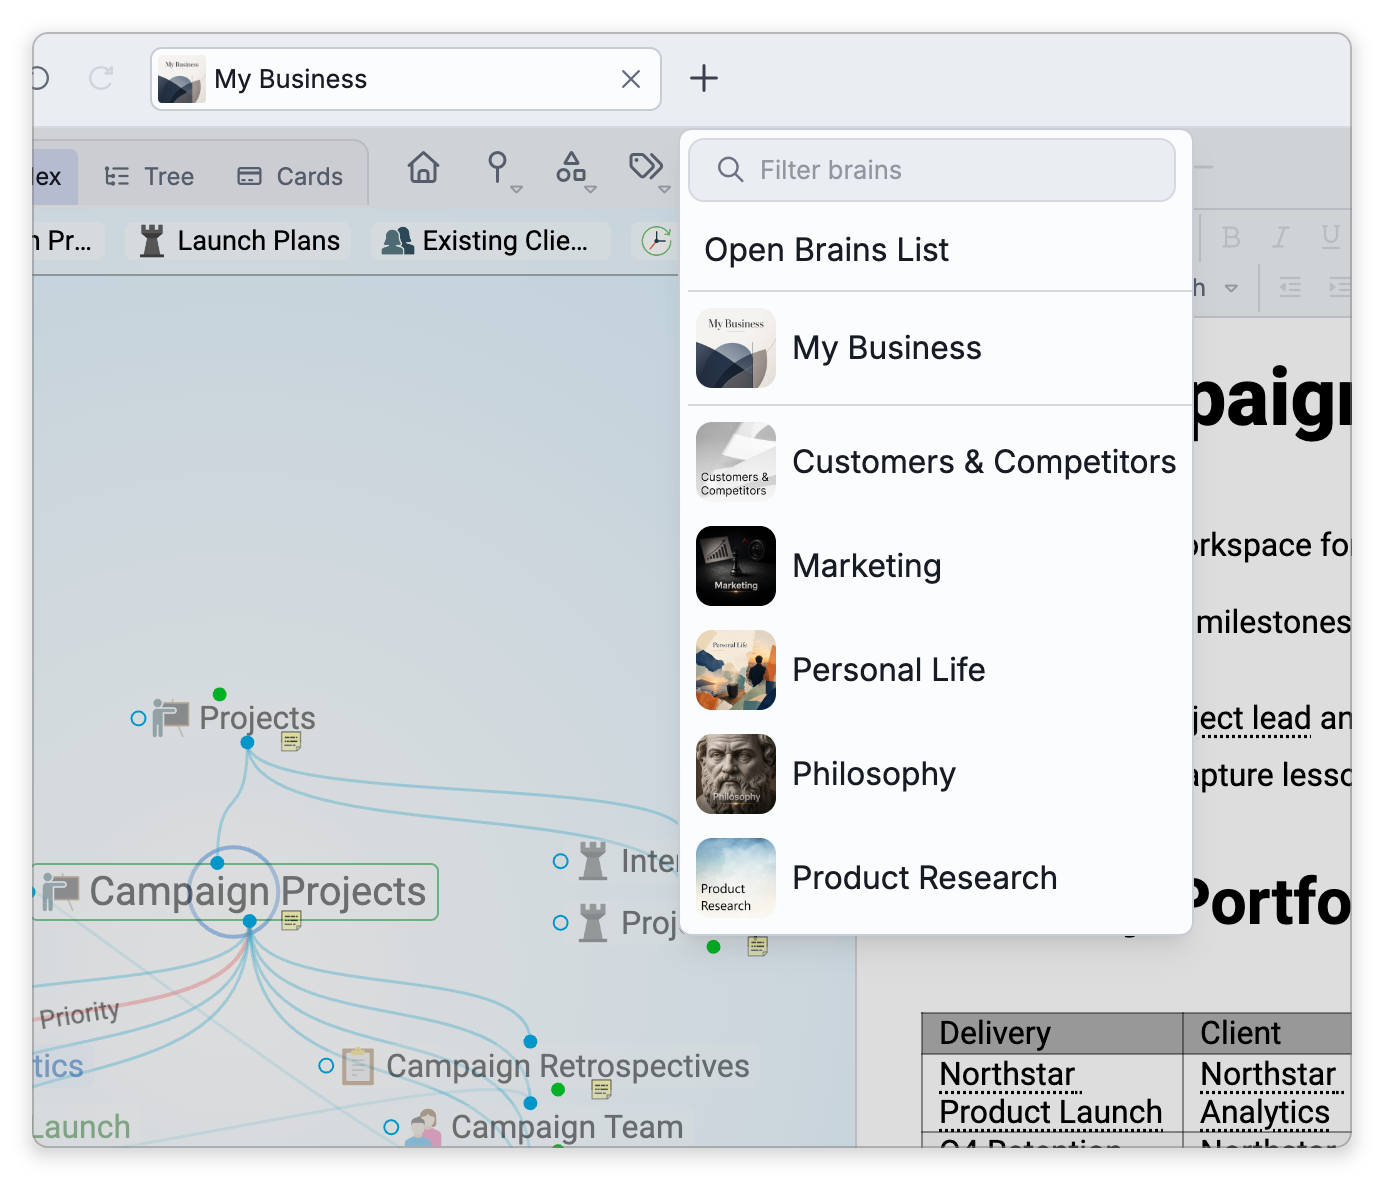Click the search magnifier icon
The height and width of the screenshot is (1180, 1384).
click(731, 170)
